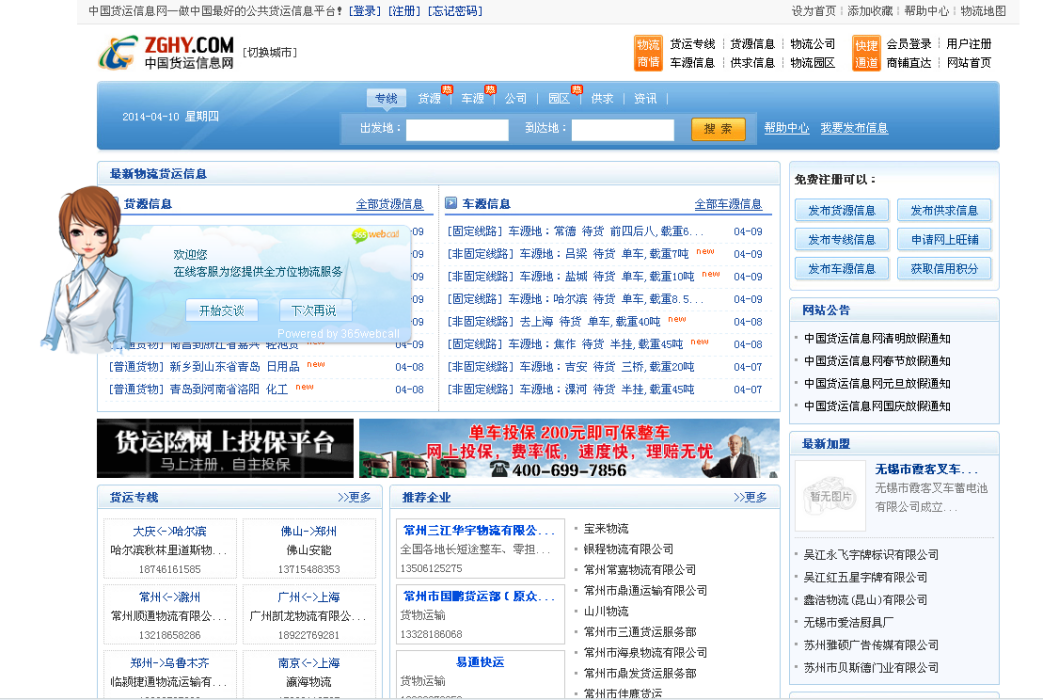The width and height of the screenshot is (1043, 700).
Task: Click the orange 快捷通道 badge icon
Action: [x=866, y=53]
